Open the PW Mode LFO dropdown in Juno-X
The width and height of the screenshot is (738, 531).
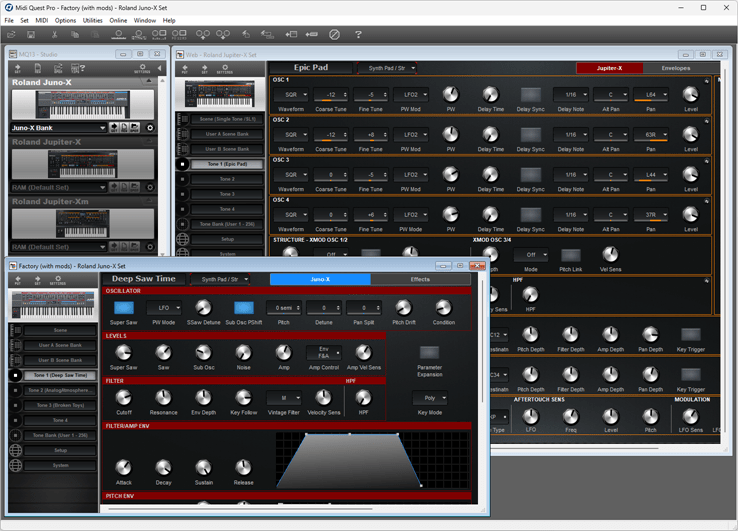[164, 308]
